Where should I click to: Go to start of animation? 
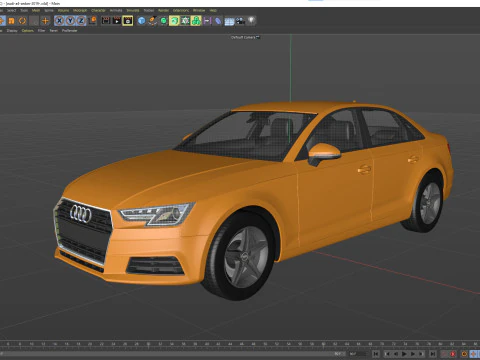tap(376, 354)
